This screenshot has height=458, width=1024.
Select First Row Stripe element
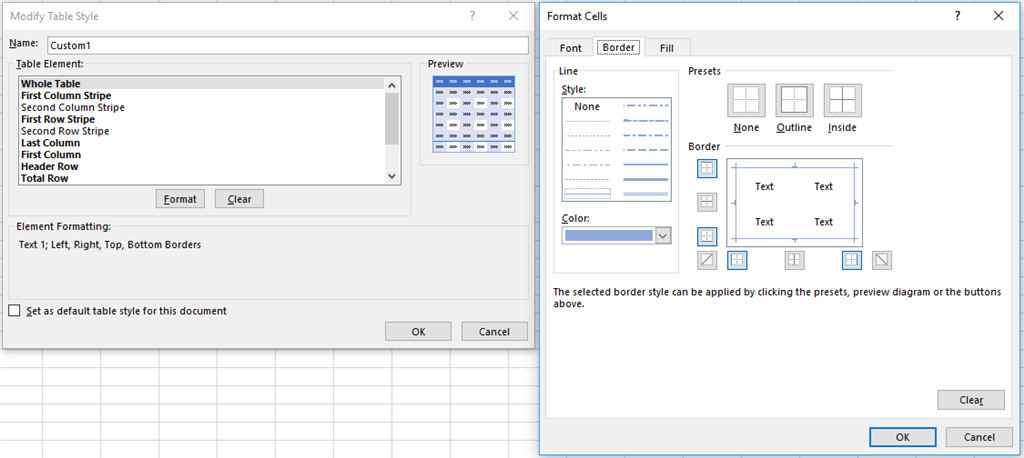point(201,119)
